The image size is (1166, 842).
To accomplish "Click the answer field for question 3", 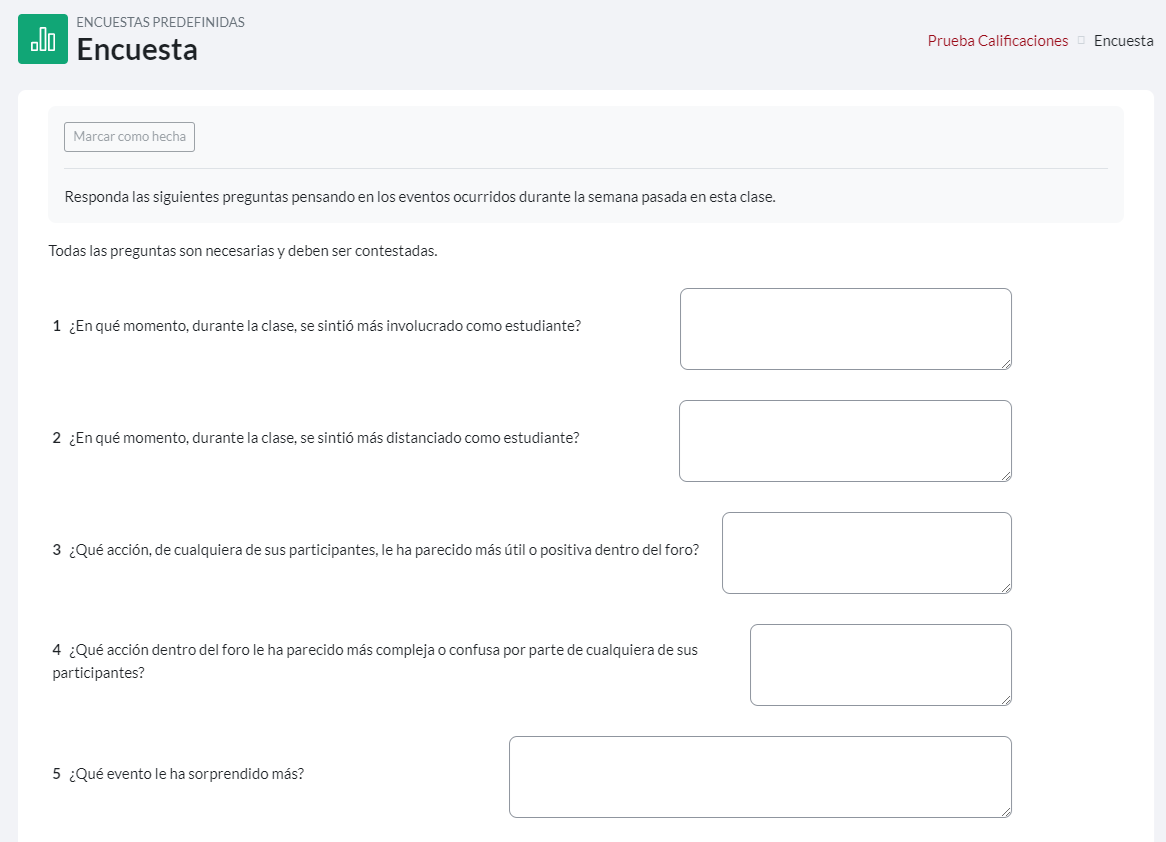I will tap(866, 553).
